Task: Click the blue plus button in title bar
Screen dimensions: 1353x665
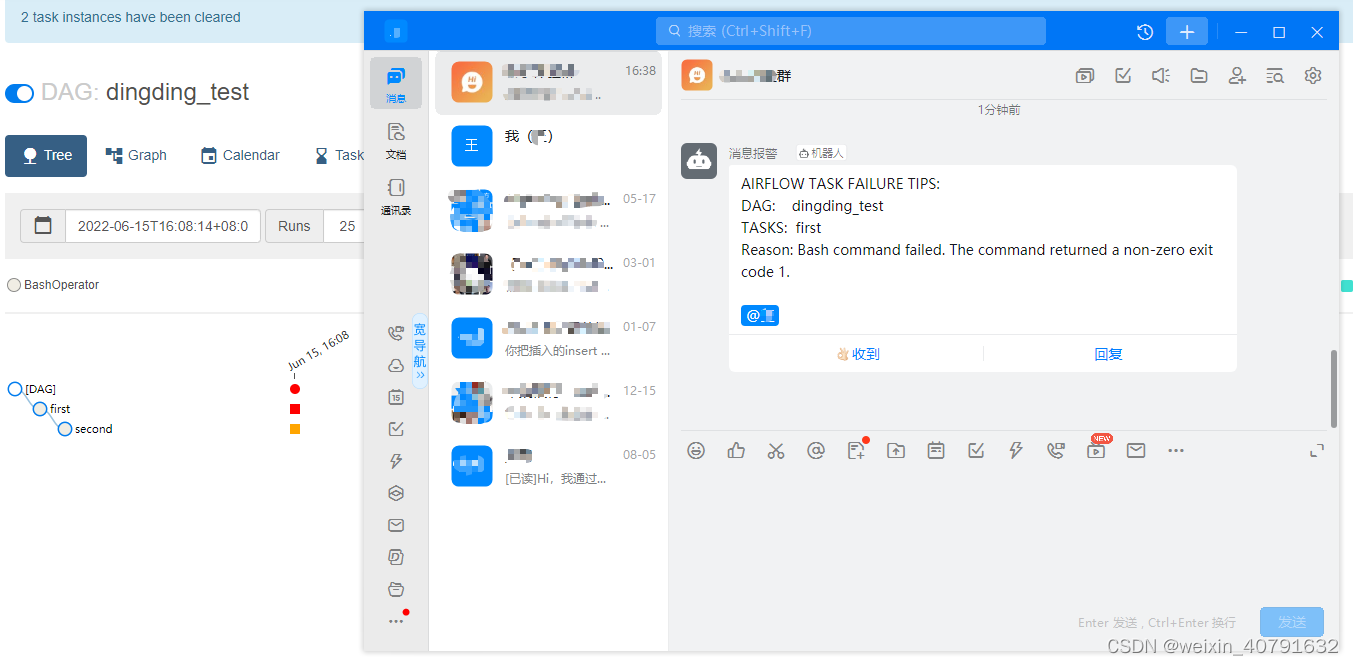Action: click(1187, 32)
